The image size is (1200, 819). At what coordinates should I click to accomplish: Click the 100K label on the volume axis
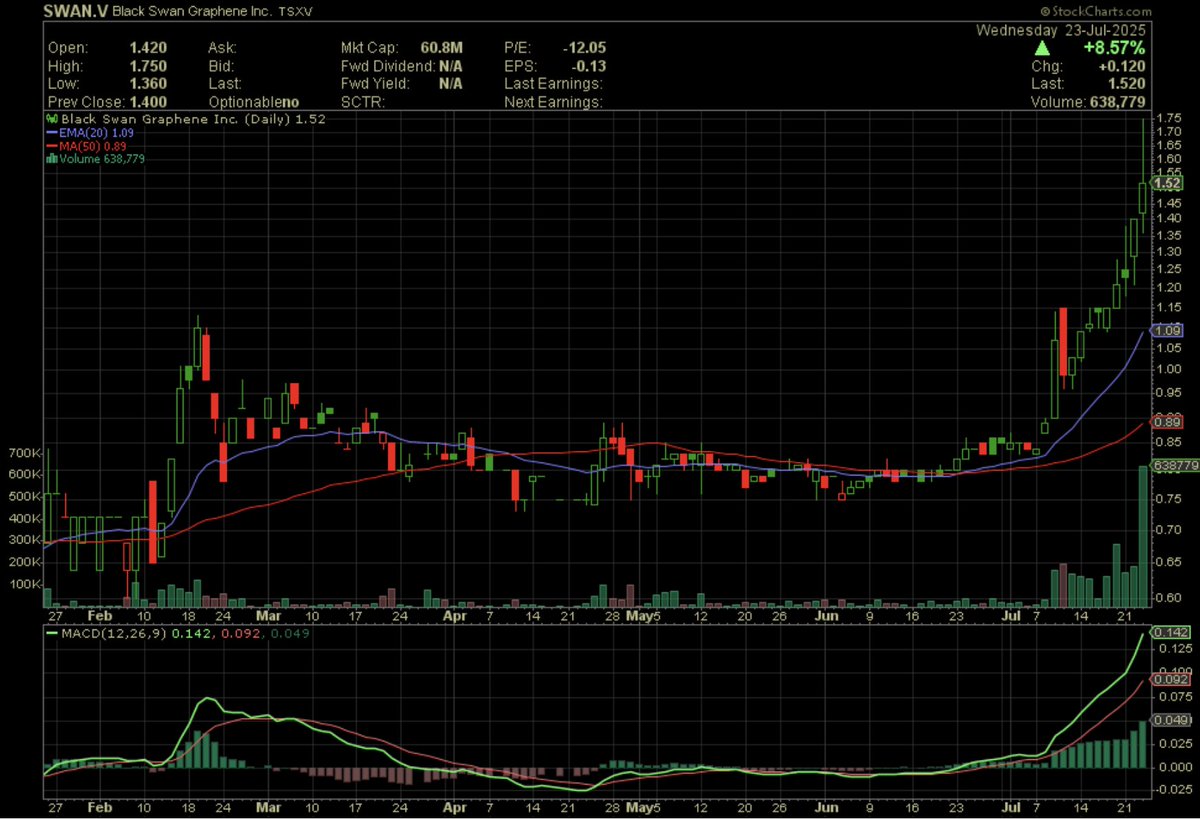pos(23,584)
